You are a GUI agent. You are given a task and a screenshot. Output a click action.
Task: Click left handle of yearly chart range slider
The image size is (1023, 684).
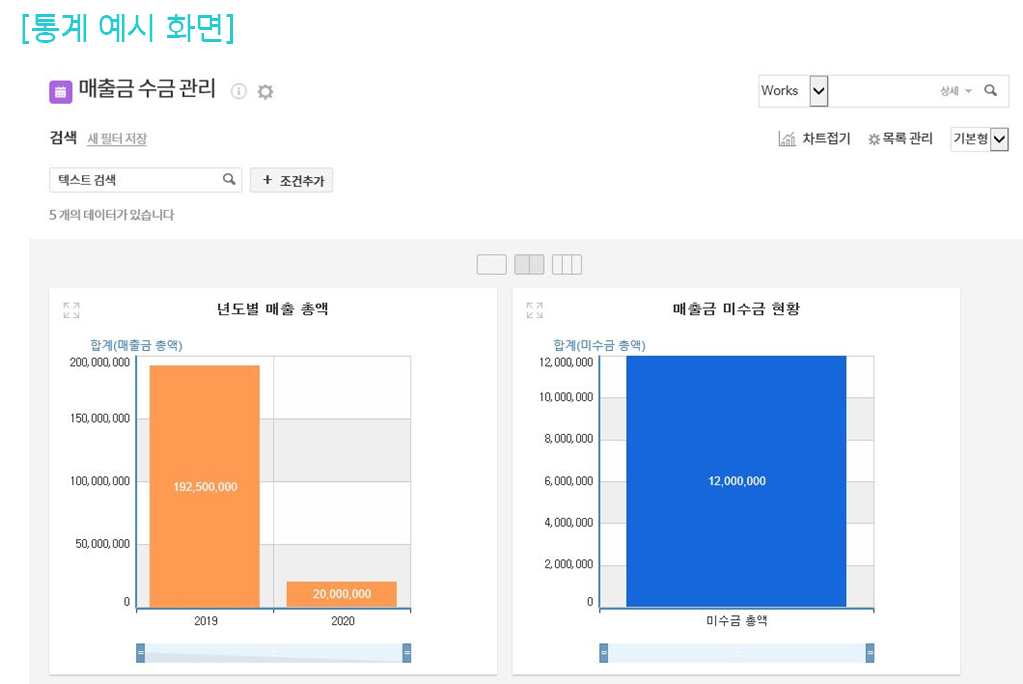[x=141, y=653]
